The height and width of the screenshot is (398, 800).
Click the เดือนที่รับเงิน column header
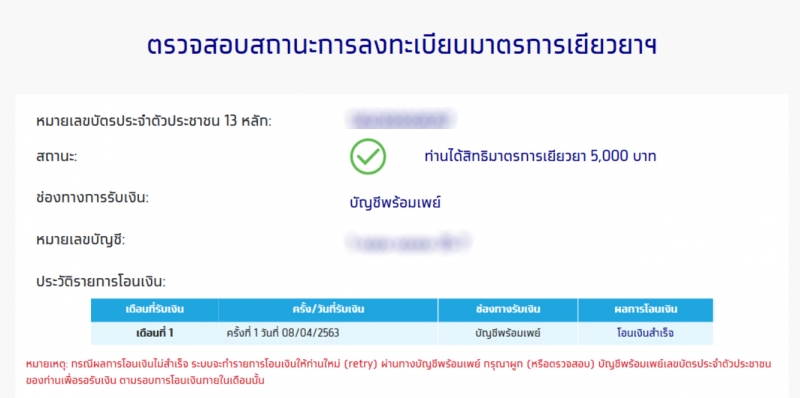click(155, 309)
